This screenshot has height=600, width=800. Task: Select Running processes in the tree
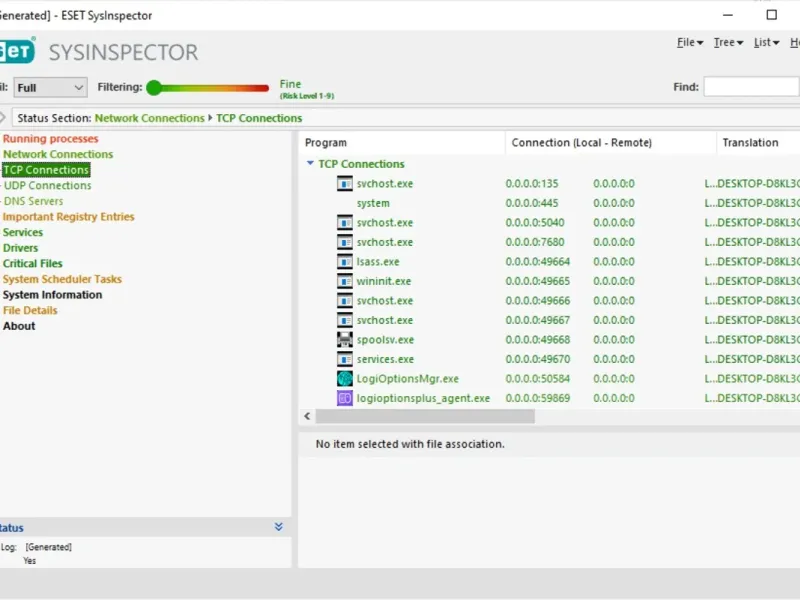click(x=51, y=139)
